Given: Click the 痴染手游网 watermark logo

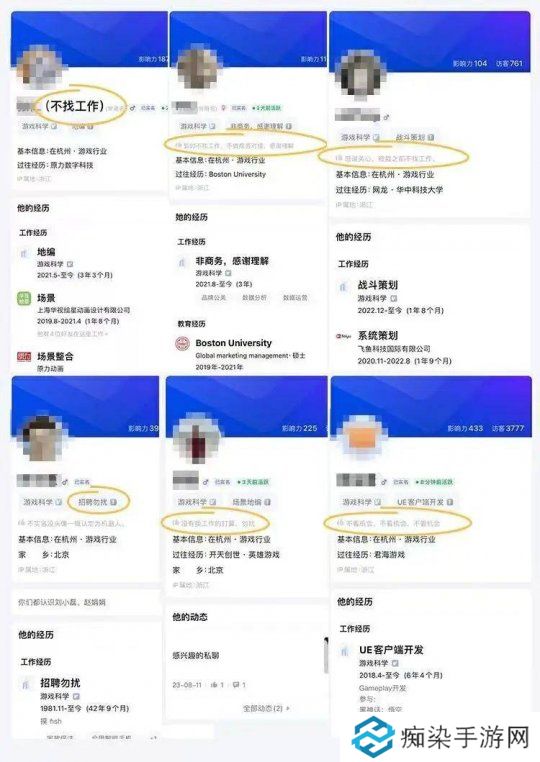Looking at the screenshot, I should pyautogui.click(x=372, y=737).
